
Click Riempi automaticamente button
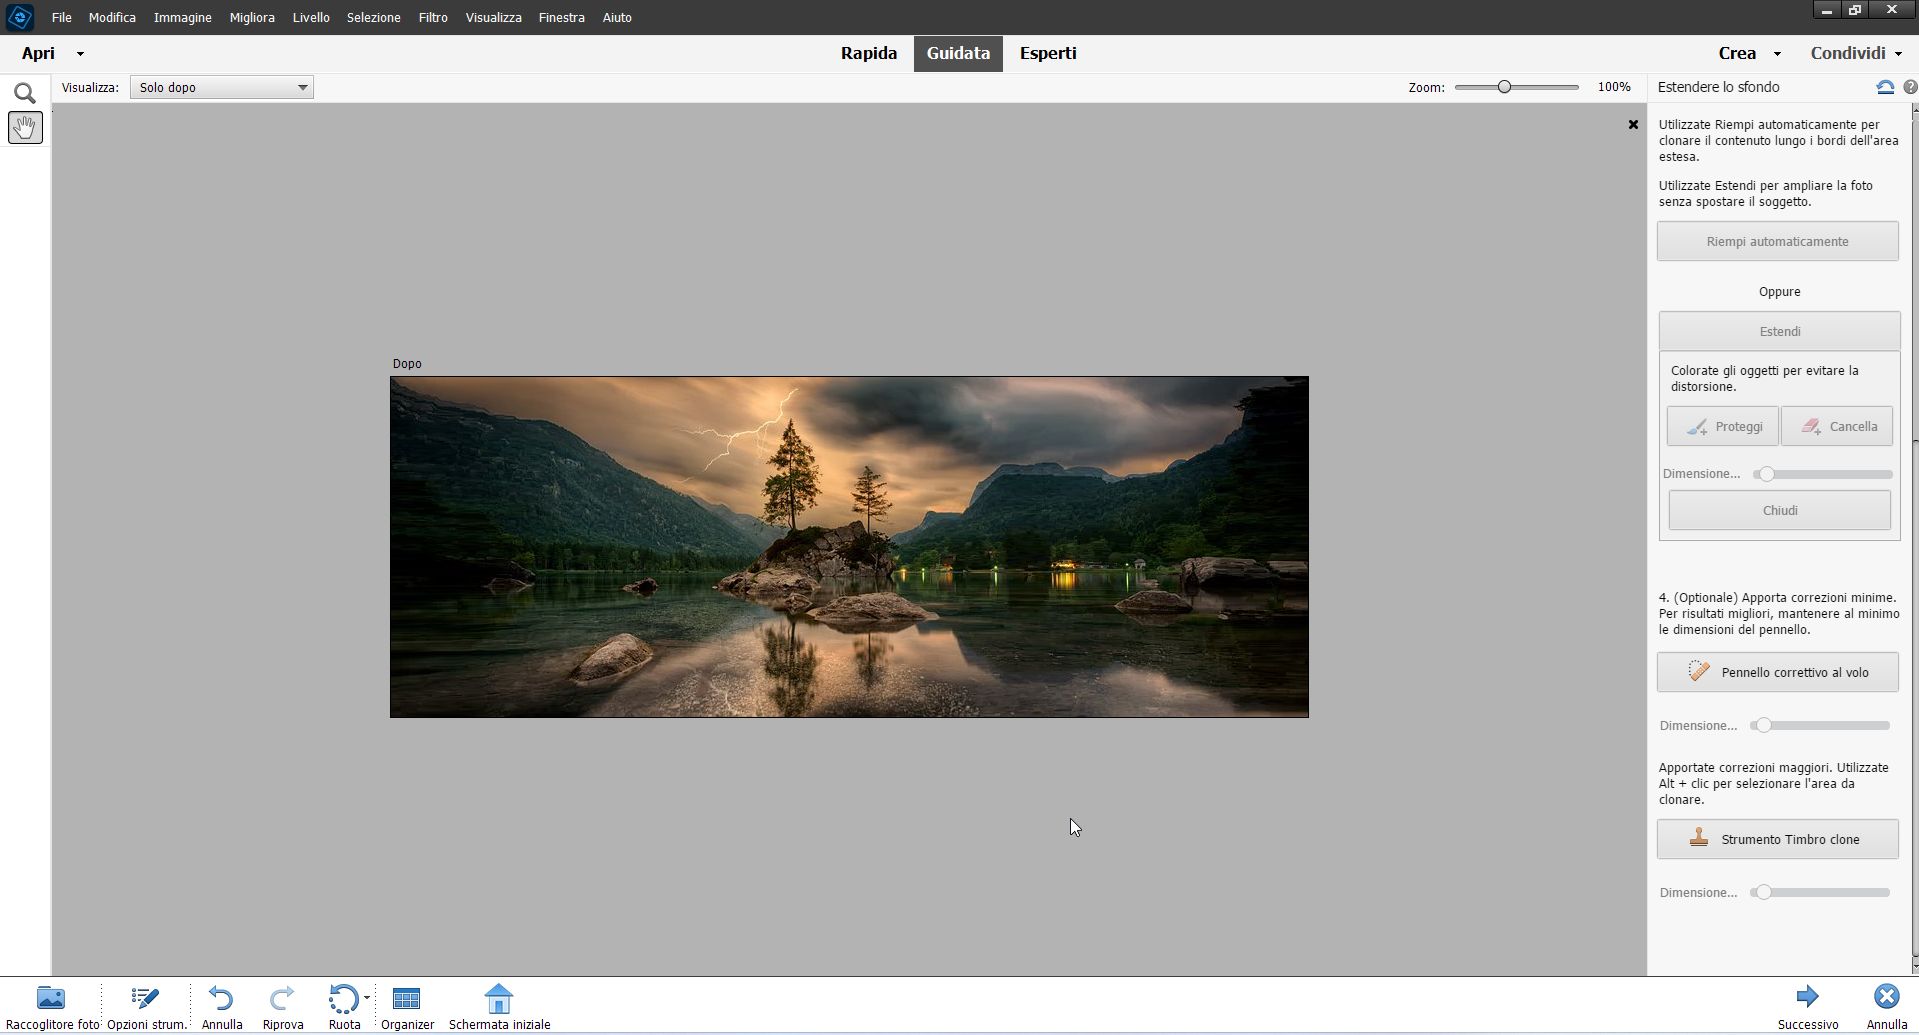coord(1778,241)
